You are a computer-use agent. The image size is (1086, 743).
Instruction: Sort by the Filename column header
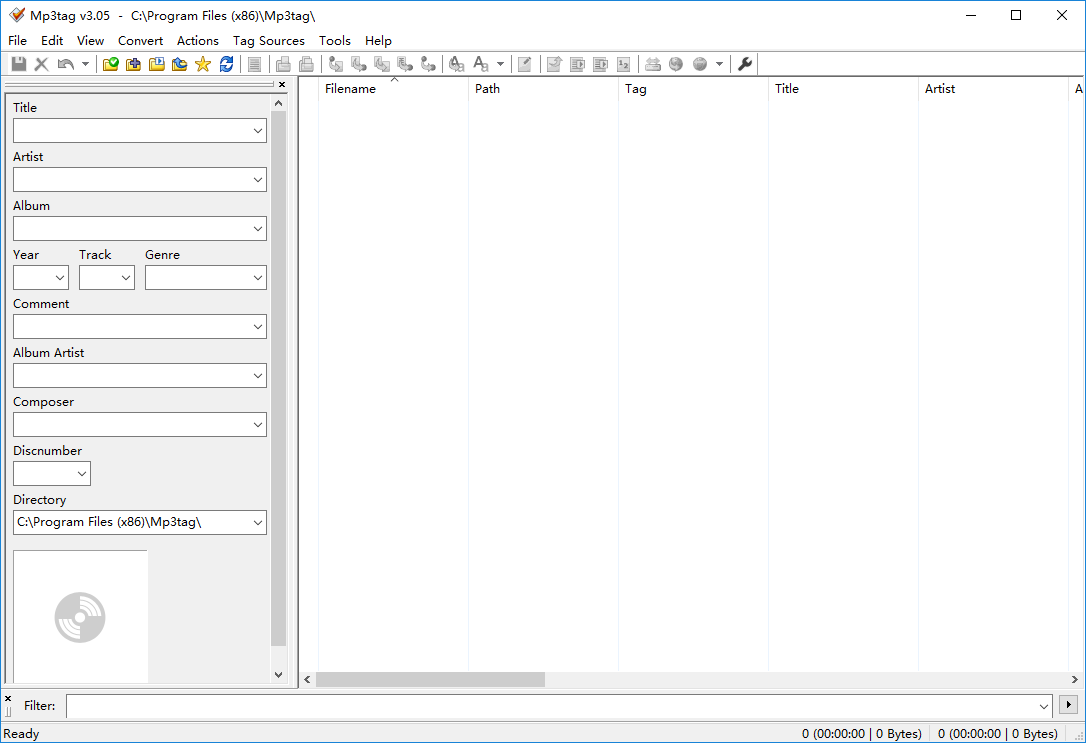[350, 89]
